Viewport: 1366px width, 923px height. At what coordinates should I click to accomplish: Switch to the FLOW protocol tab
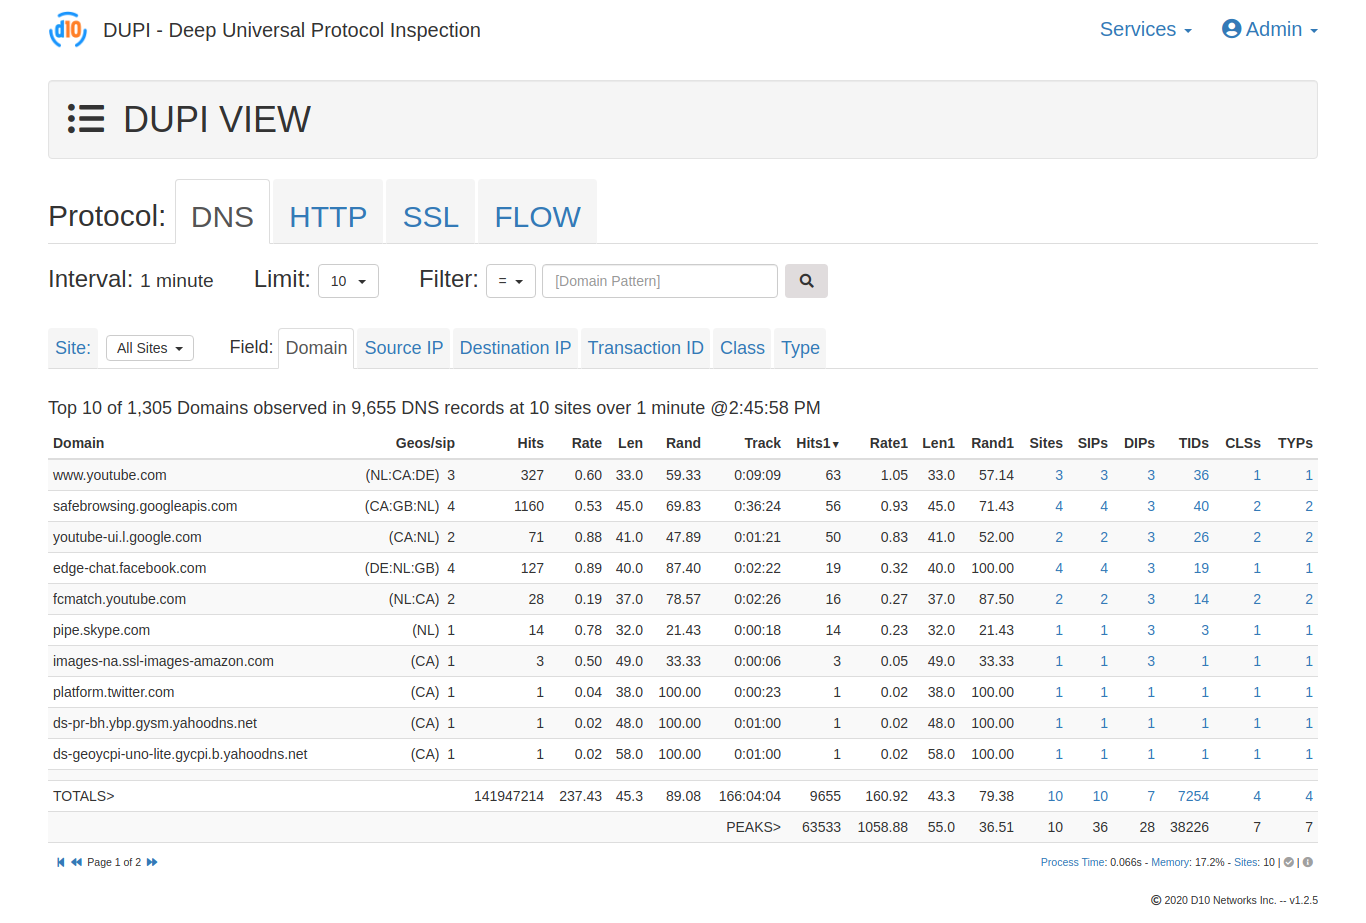(537, 216)
